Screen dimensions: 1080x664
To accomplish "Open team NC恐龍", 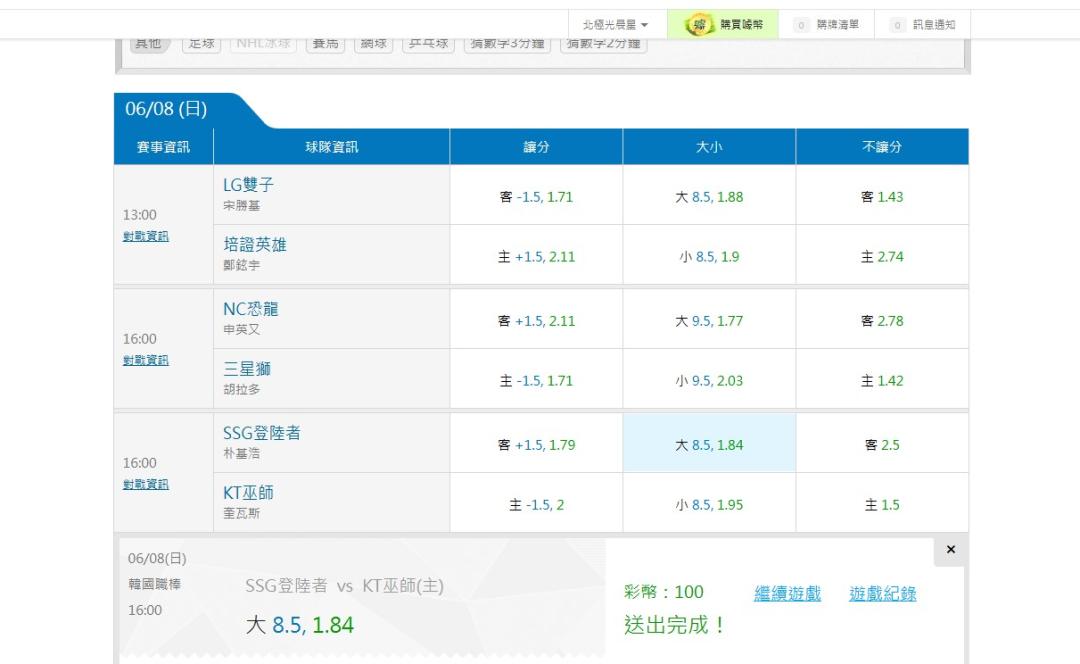I will tap(251, 309).
